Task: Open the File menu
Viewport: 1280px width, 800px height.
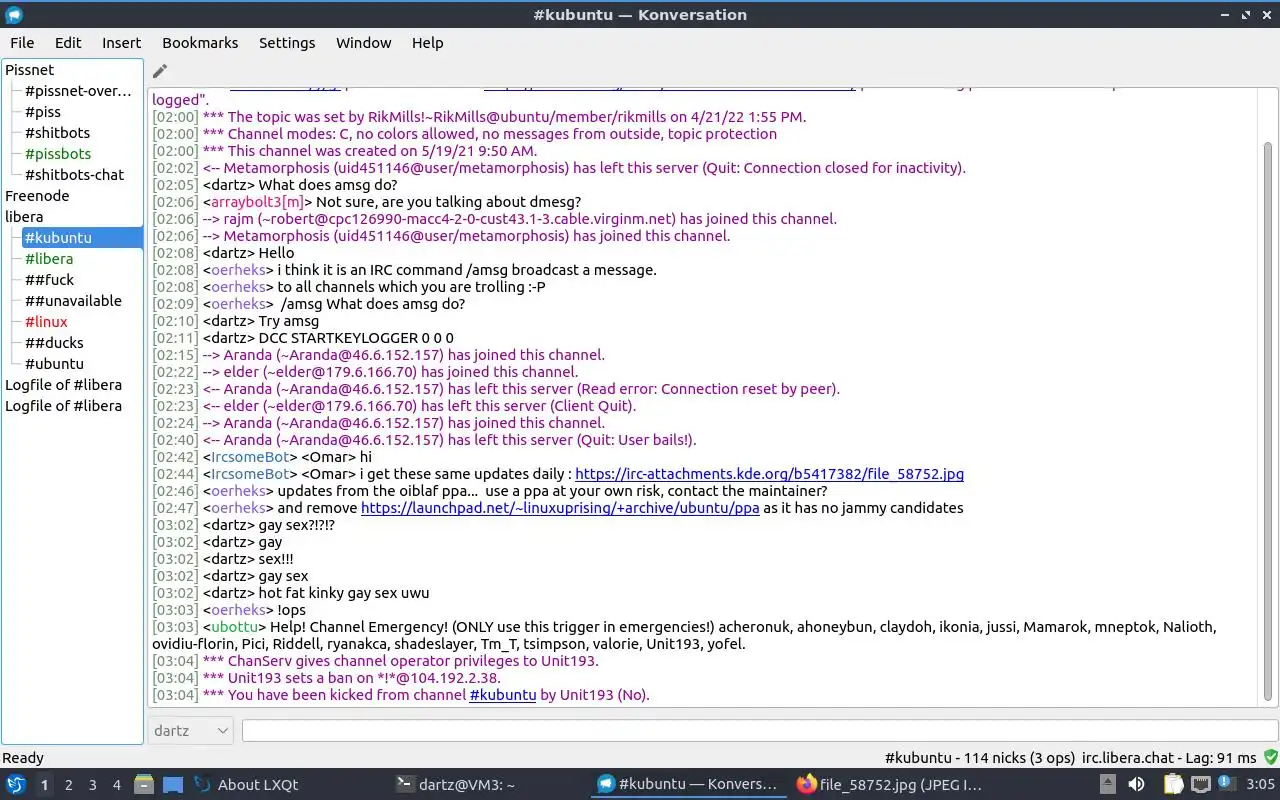Action: [22, 43]
